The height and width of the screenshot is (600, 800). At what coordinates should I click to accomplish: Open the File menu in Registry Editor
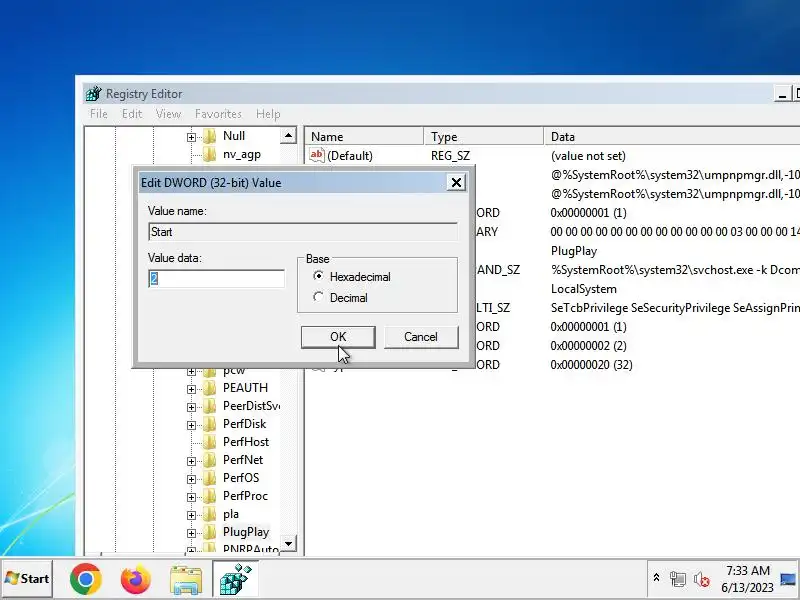click(x=98, y=114)
